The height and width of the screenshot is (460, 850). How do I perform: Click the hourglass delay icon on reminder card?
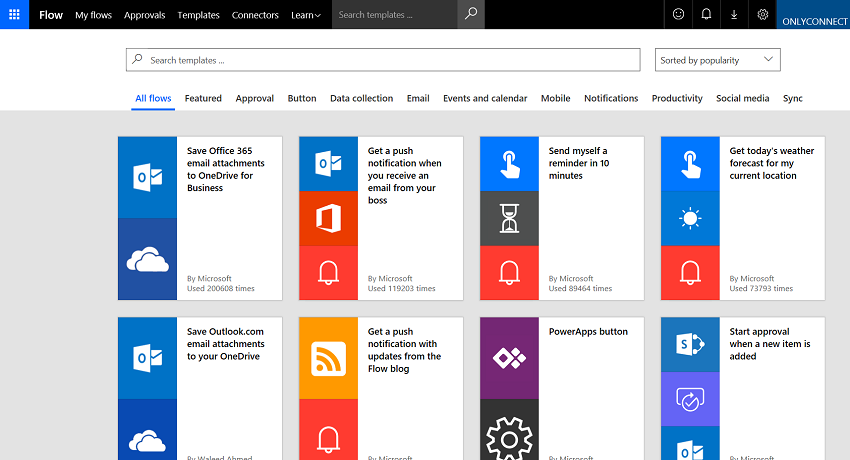coord(510,218)
